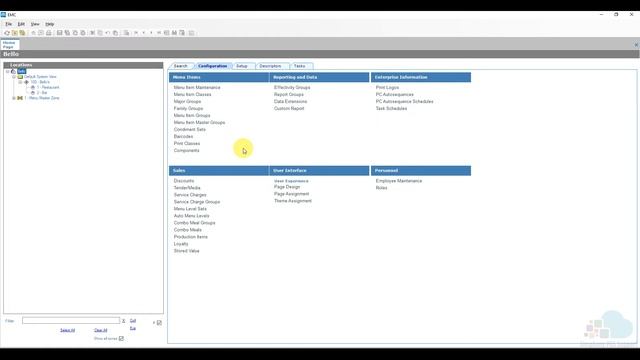Open Employee Maintenance
This screenshot has height=360, width=640.
click(399, 181)
